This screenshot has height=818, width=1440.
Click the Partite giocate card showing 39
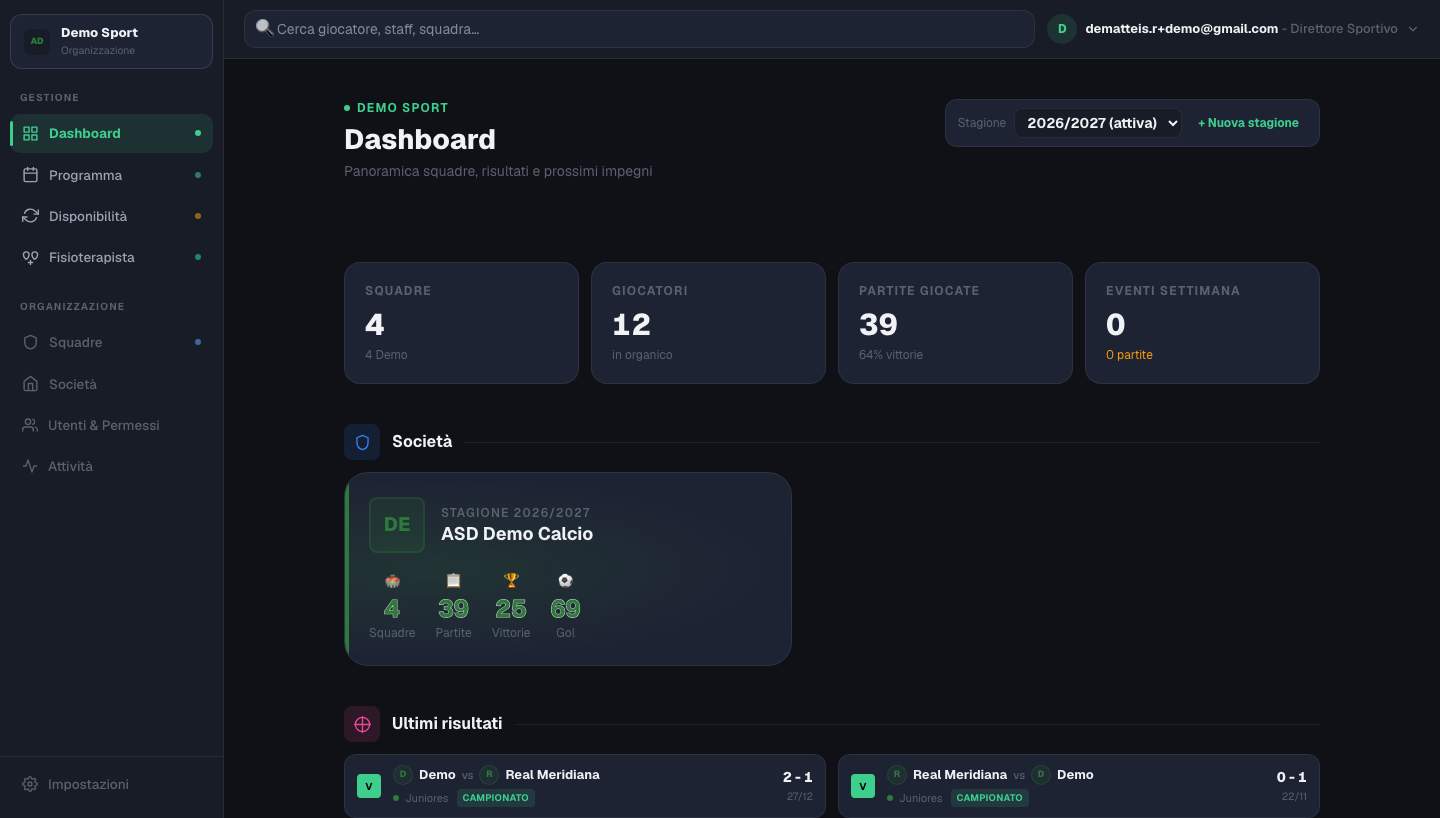click(955, 323)
